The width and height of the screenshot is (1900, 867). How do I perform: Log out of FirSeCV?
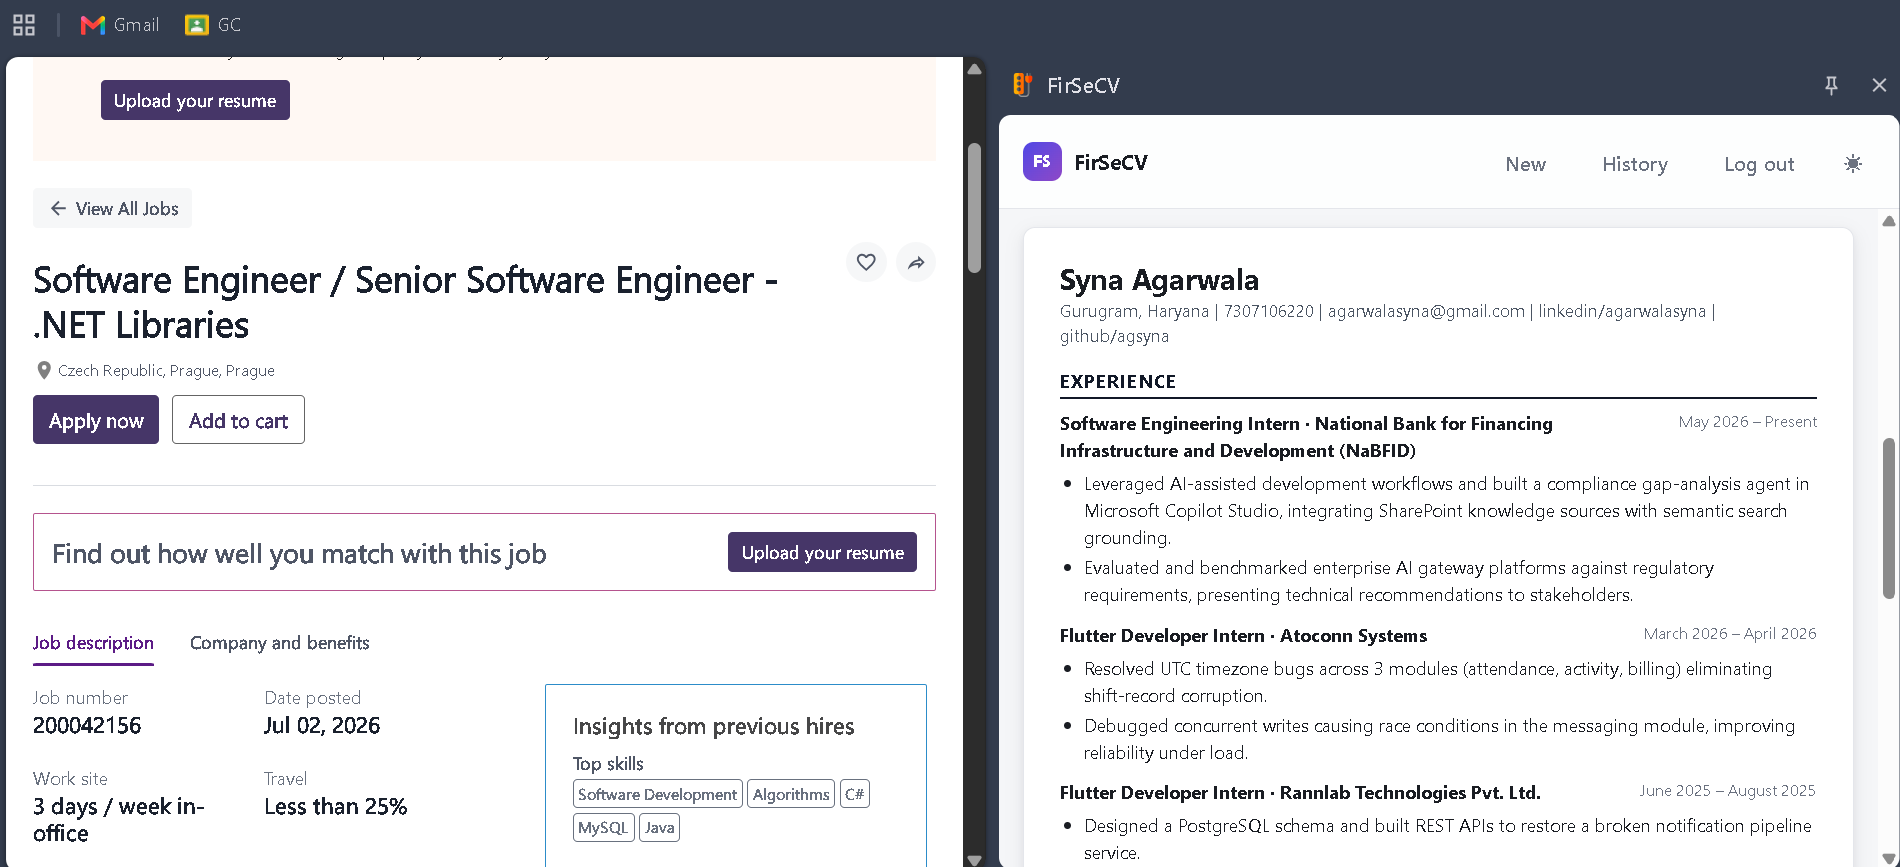pyautogui.click(x=1759, y=164)
